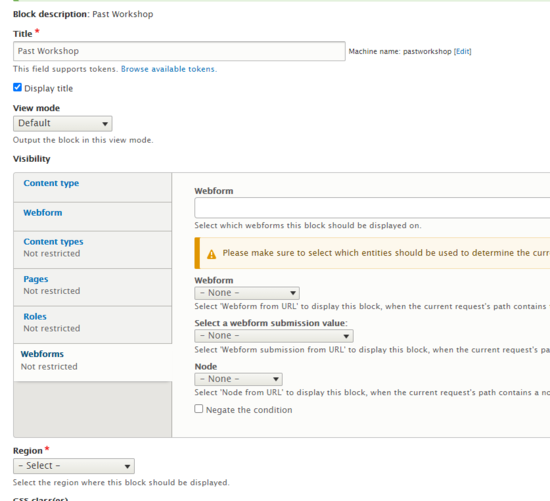Click the 'Output the block in this view mode' text

click(x=83, y=140)
